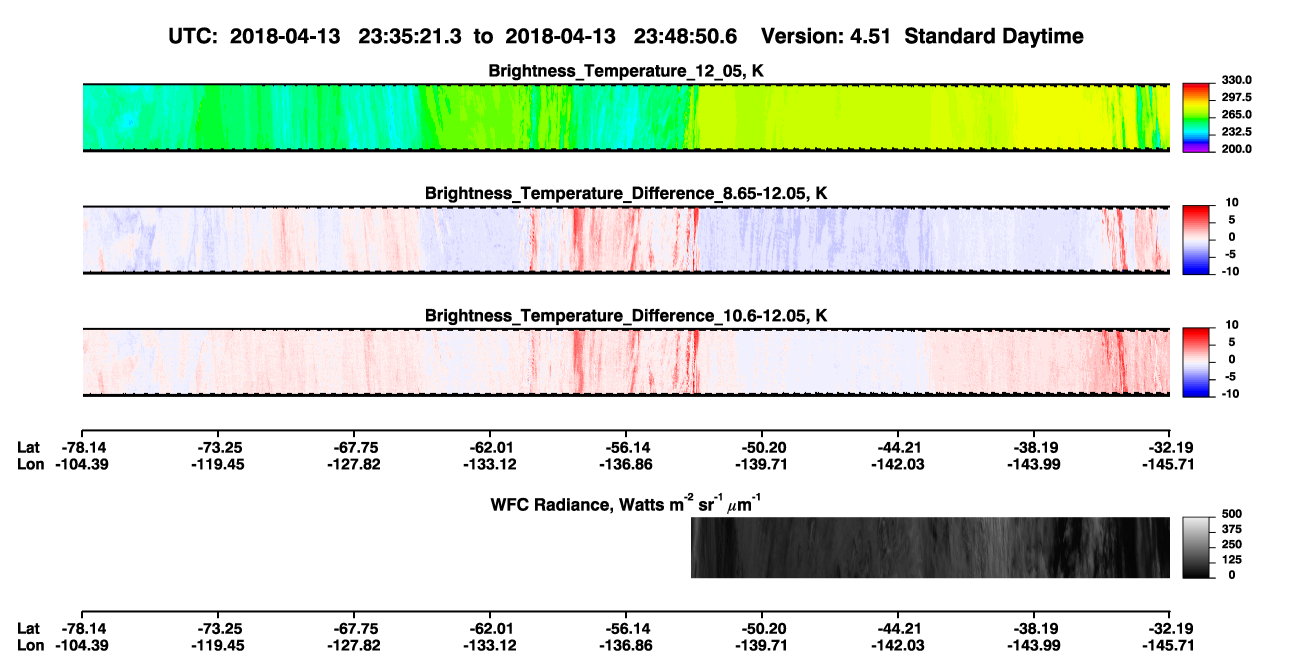Click the 265.0 colorbar tick label
The image size is (1300, 667).
point(1234,115)
